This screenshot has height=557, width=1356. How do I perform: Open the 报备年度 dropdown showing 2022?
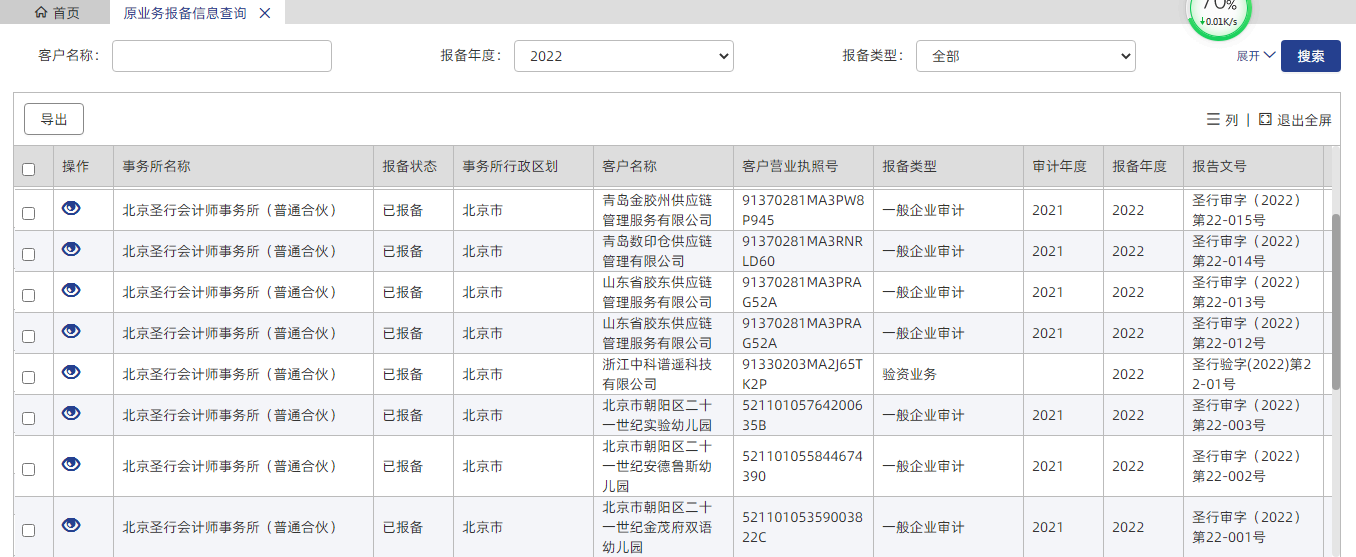[623, 56]
